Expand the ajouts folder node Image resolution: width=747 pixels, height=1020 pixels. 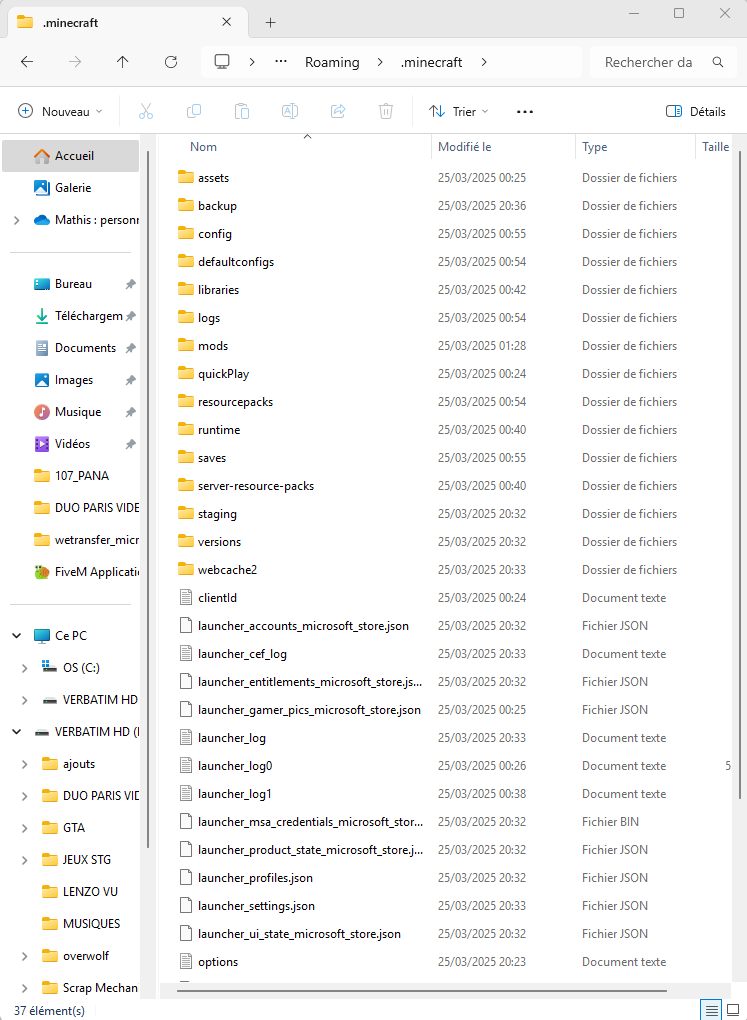(25, 764)
